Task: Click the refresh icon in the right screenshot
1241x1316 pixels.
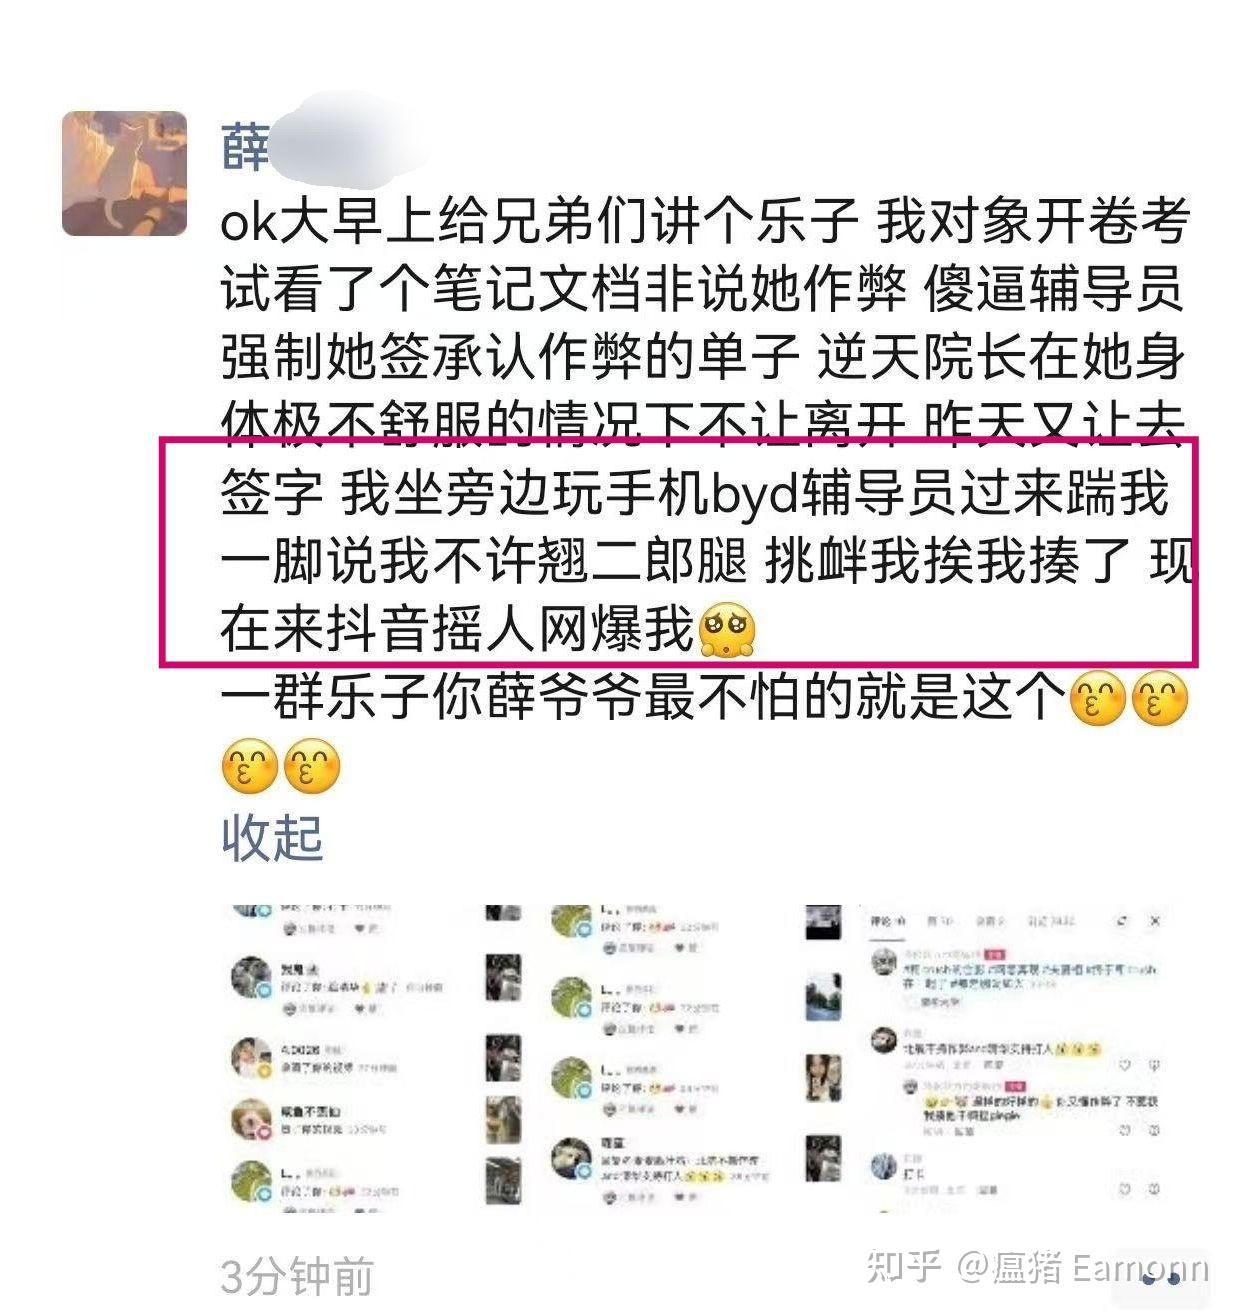Action: point(1122,920)
